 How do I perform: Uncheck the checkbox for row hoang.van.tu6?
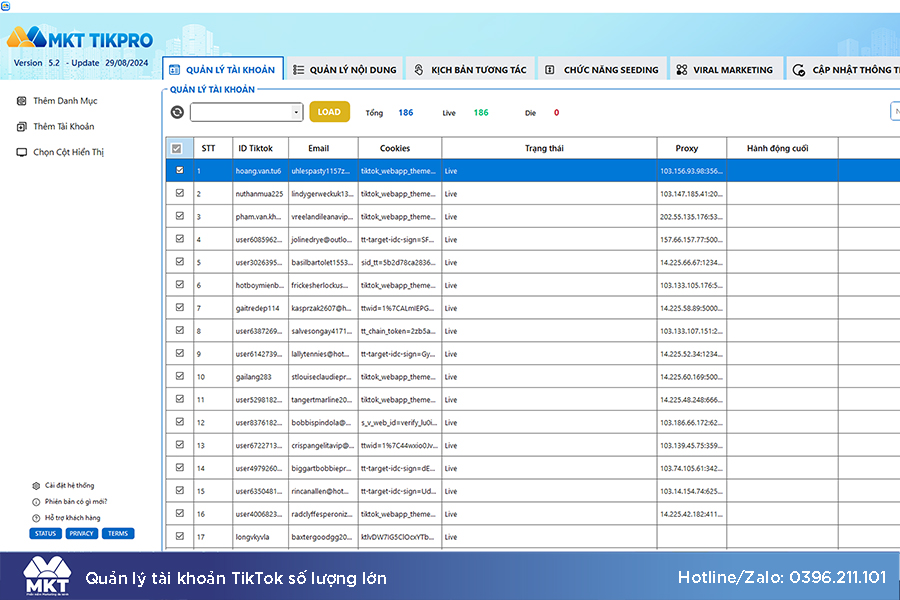[180, 171]
